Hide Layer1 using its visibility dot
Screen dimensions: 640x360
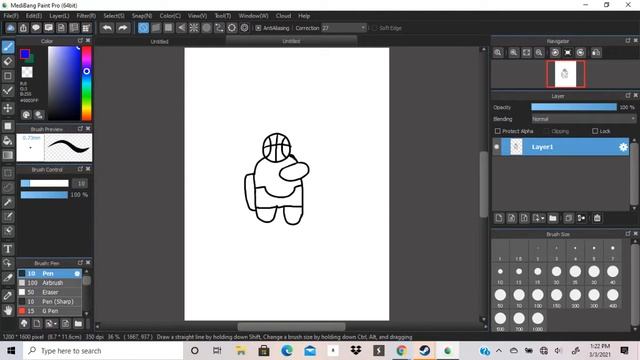click(x=496, y=147)
